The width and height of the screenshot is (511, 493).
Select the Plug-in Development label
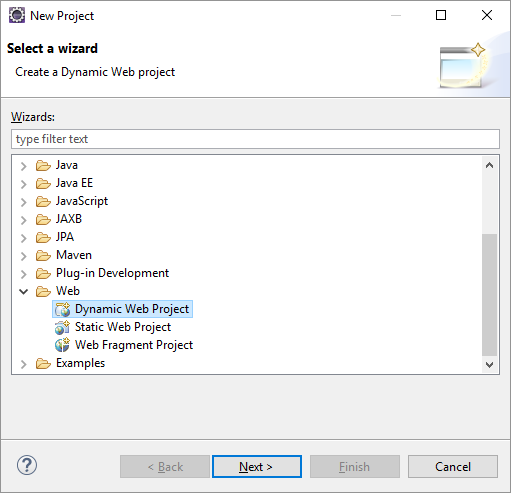click(113, 273)
